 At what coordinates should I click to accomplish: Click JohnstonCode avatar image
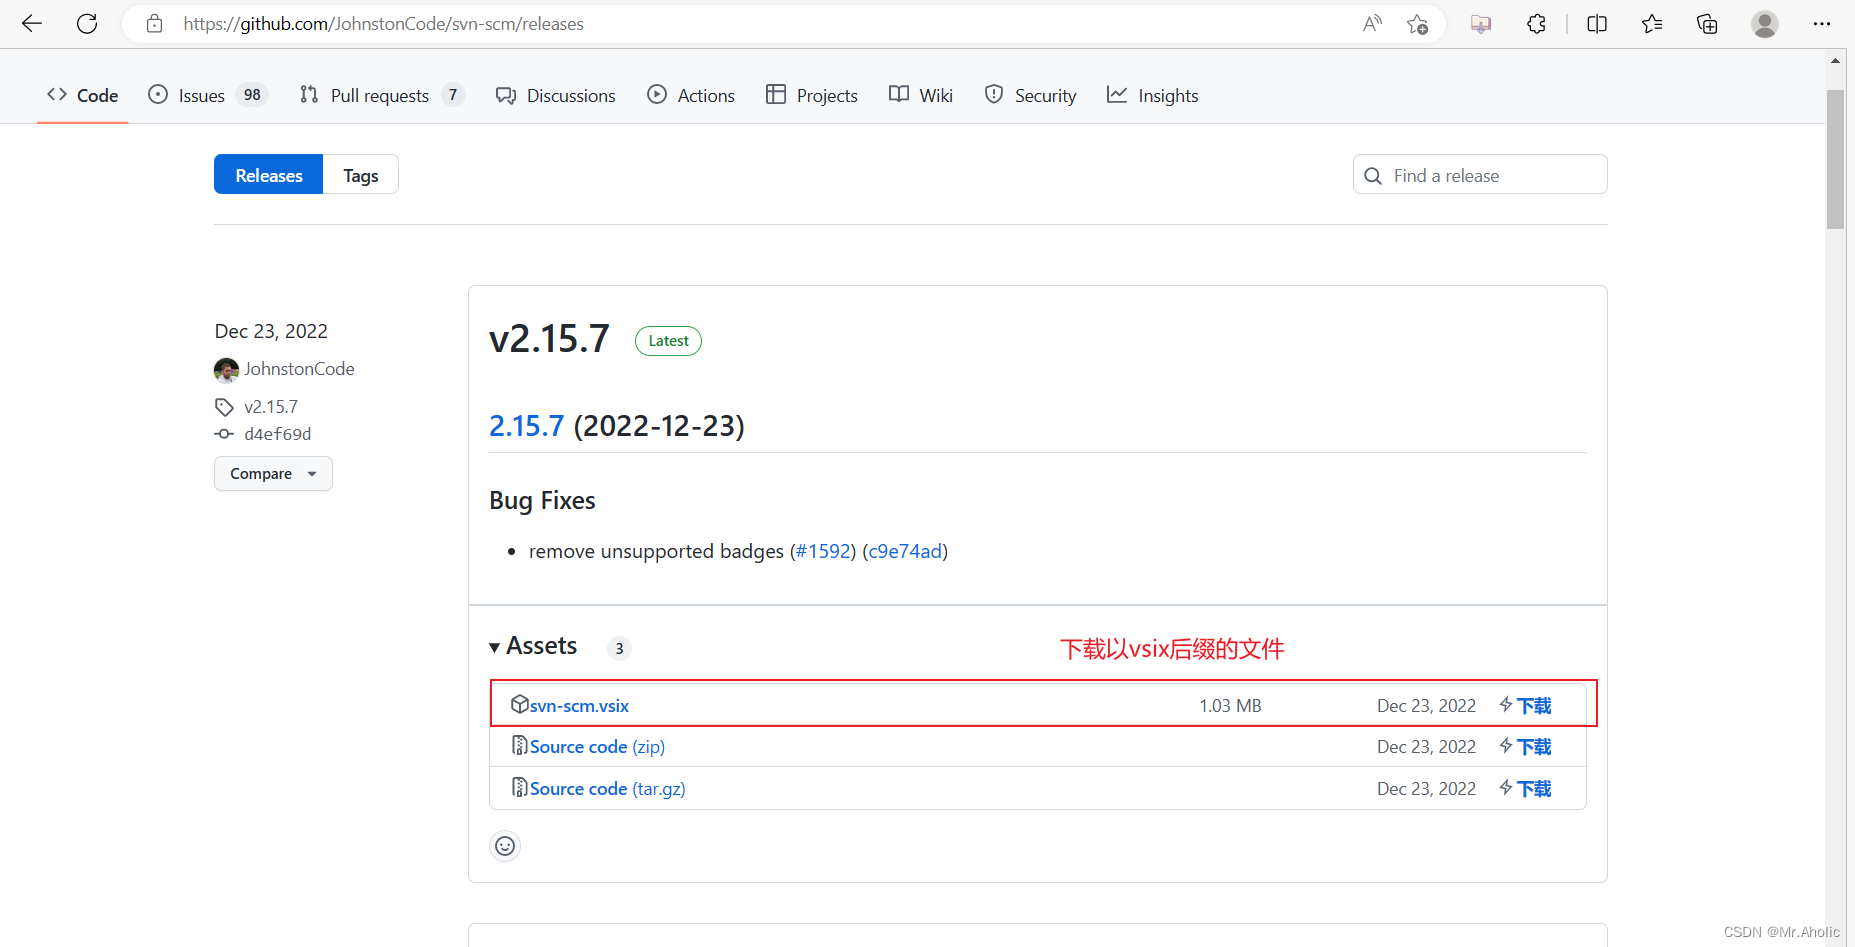tap(226, 370)
